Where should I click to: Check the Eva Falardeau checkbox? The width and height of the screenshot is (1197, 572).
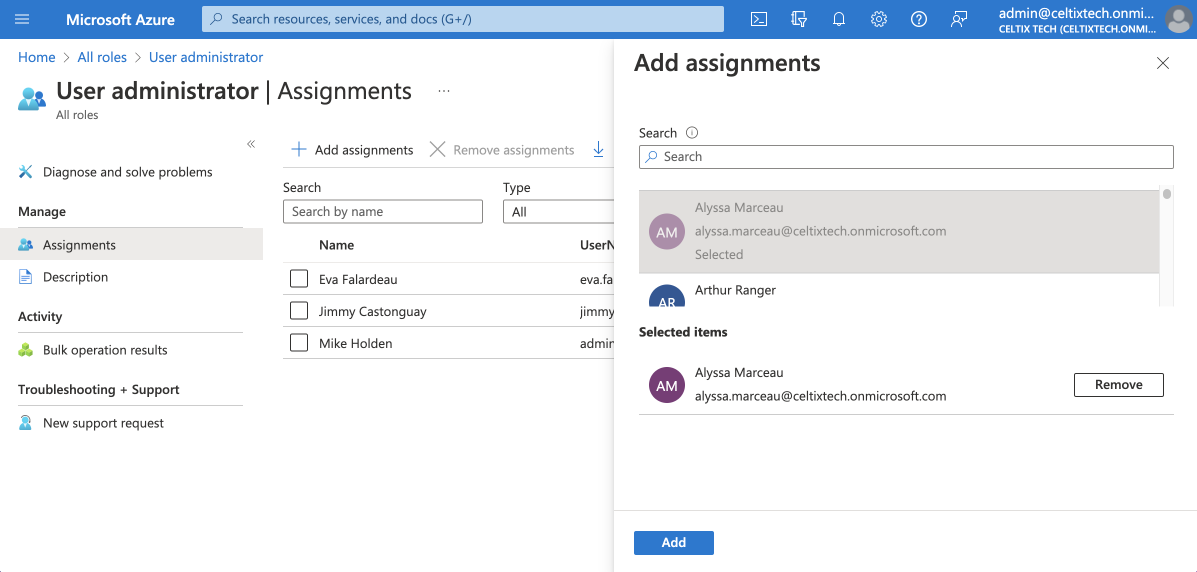(299, 279)
